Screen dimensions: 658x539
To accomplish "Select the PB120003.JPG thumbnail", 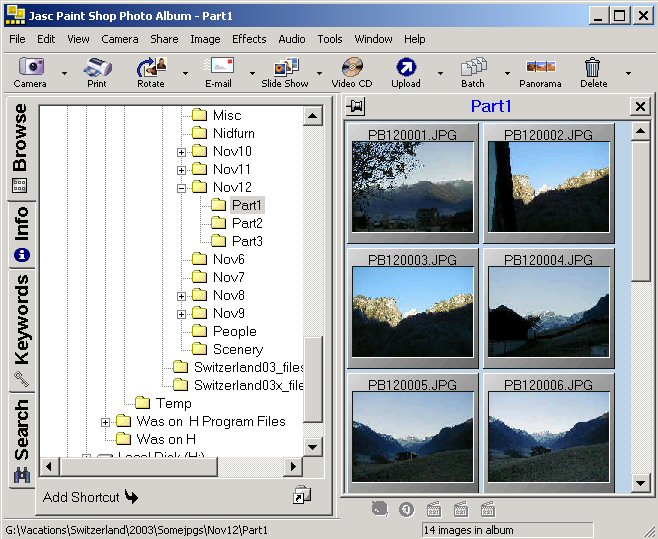I will click(x=412, y=294).
